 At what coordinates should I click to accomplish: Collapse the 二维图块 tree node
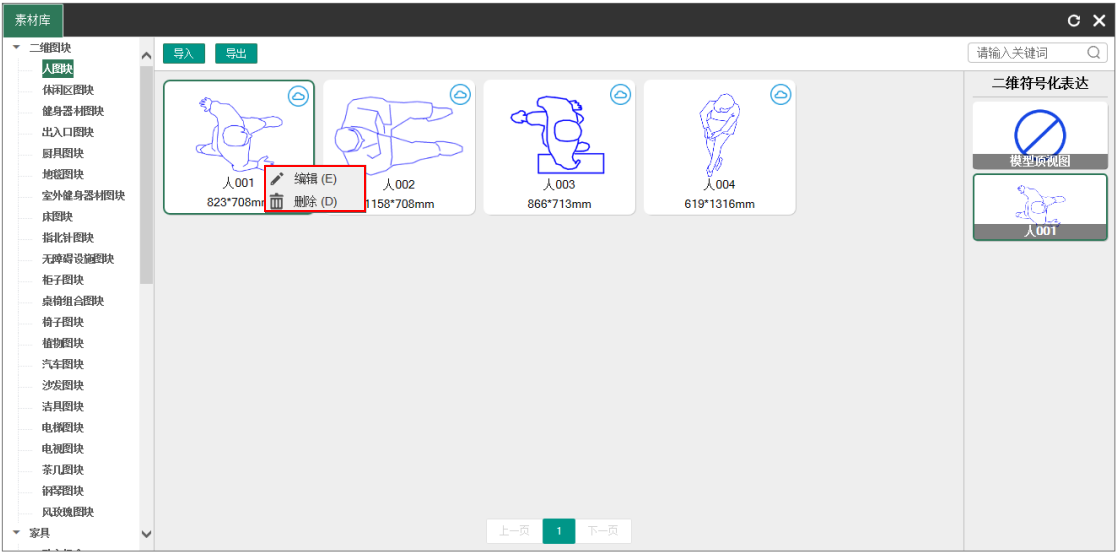click(16, 48)
